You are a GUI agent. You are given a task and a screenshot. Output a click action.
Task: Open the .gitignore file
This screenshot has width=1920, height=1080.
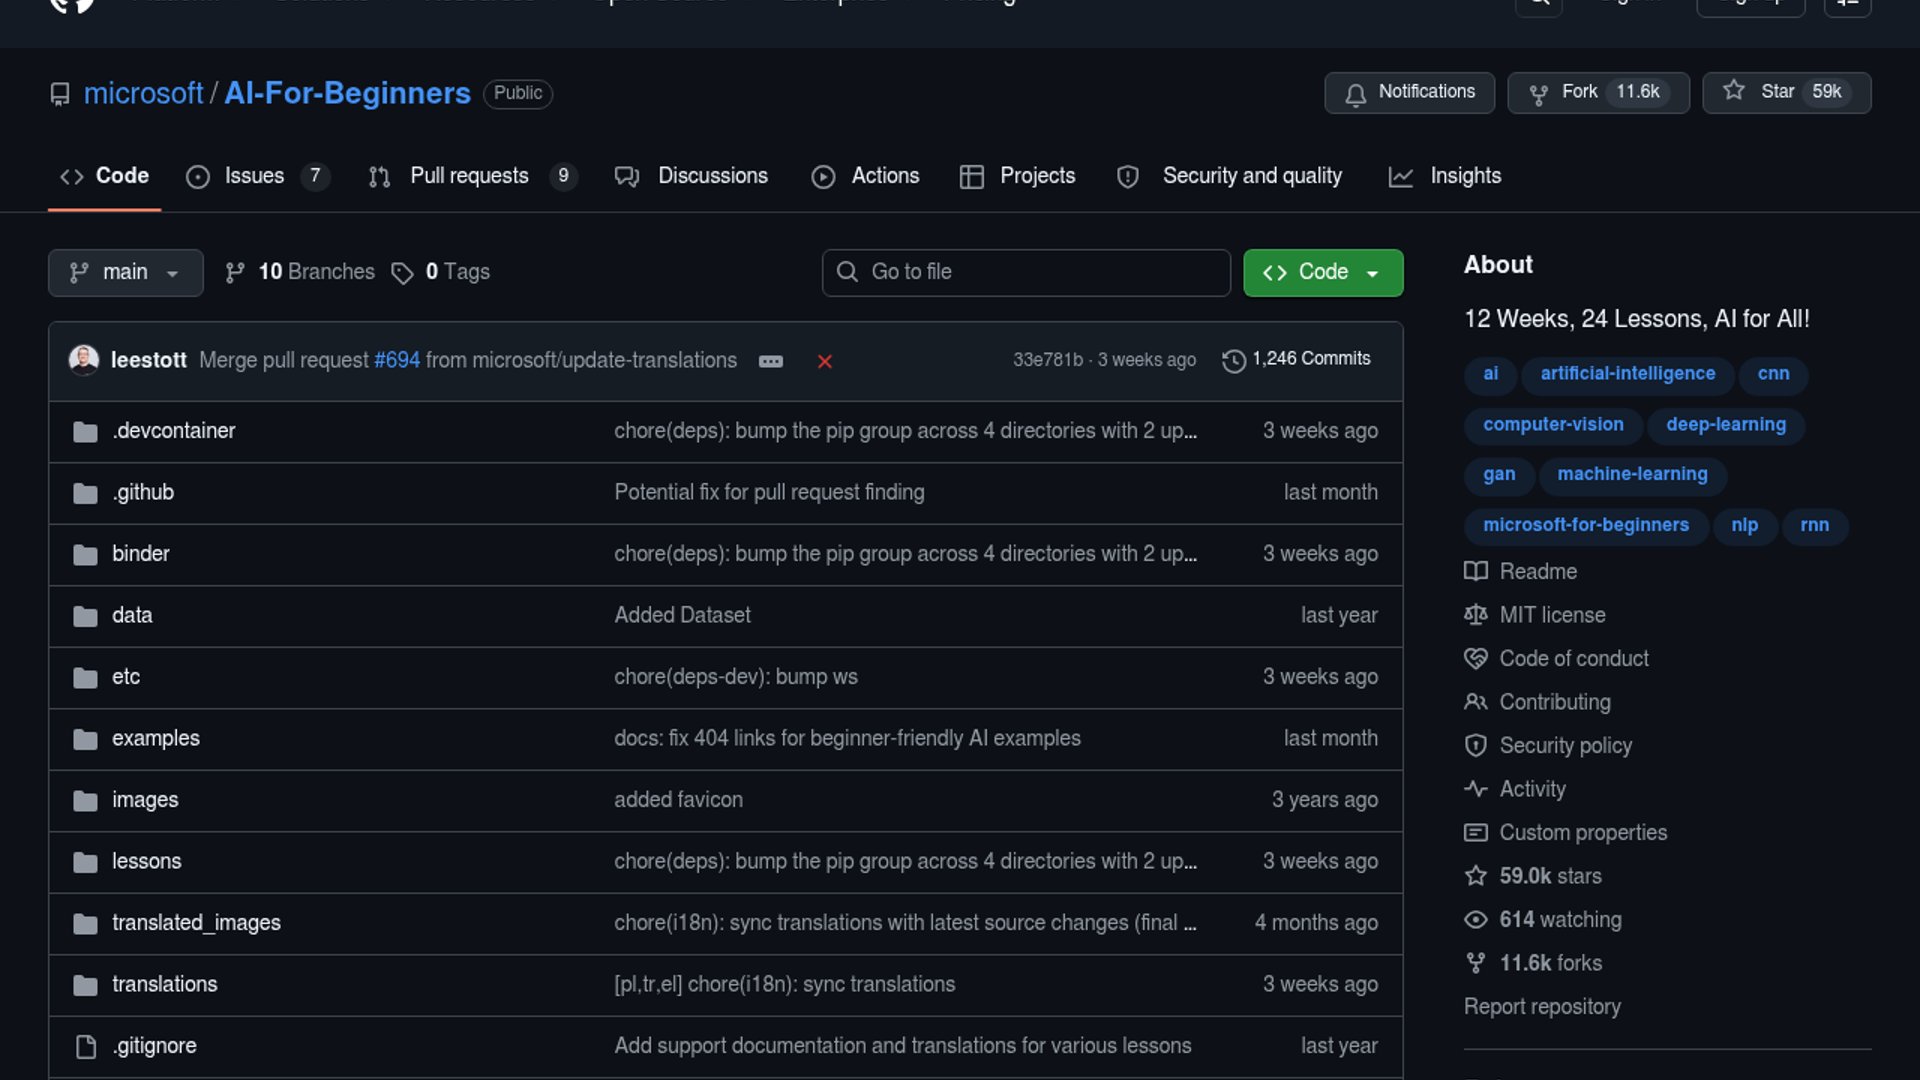[154, 1046]
